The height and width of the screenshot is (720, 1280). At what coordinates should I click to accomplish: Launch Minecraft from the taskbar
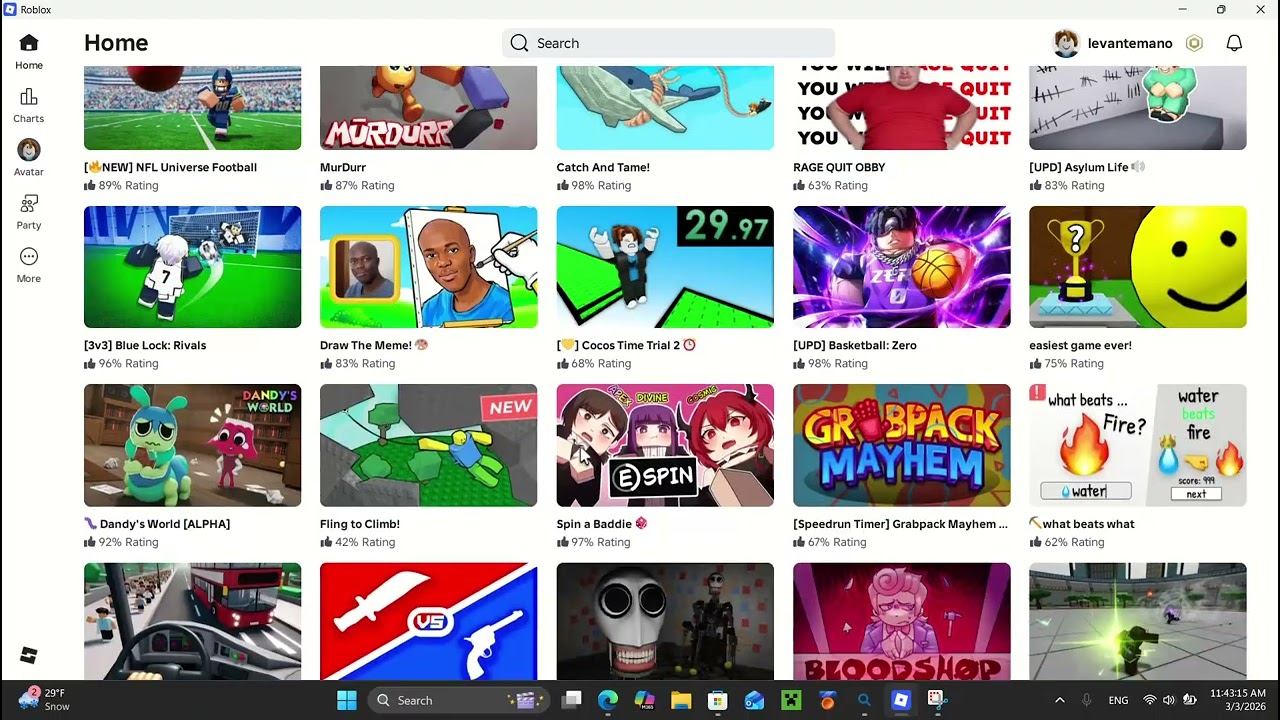[x=790, y=700]
